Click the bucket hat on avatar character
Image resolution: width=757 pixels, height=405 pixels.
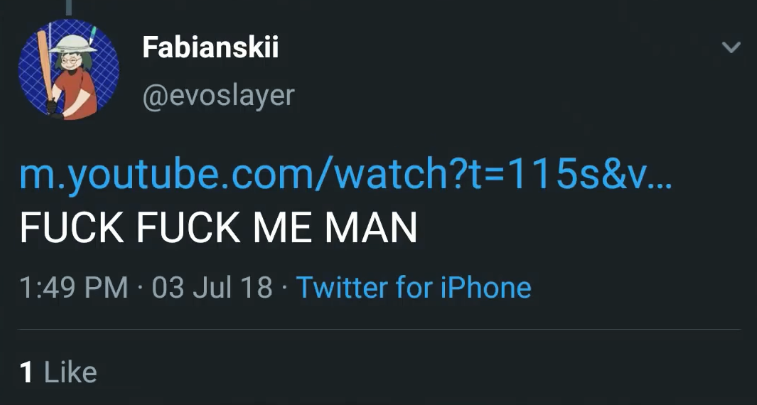coord(73,44)
